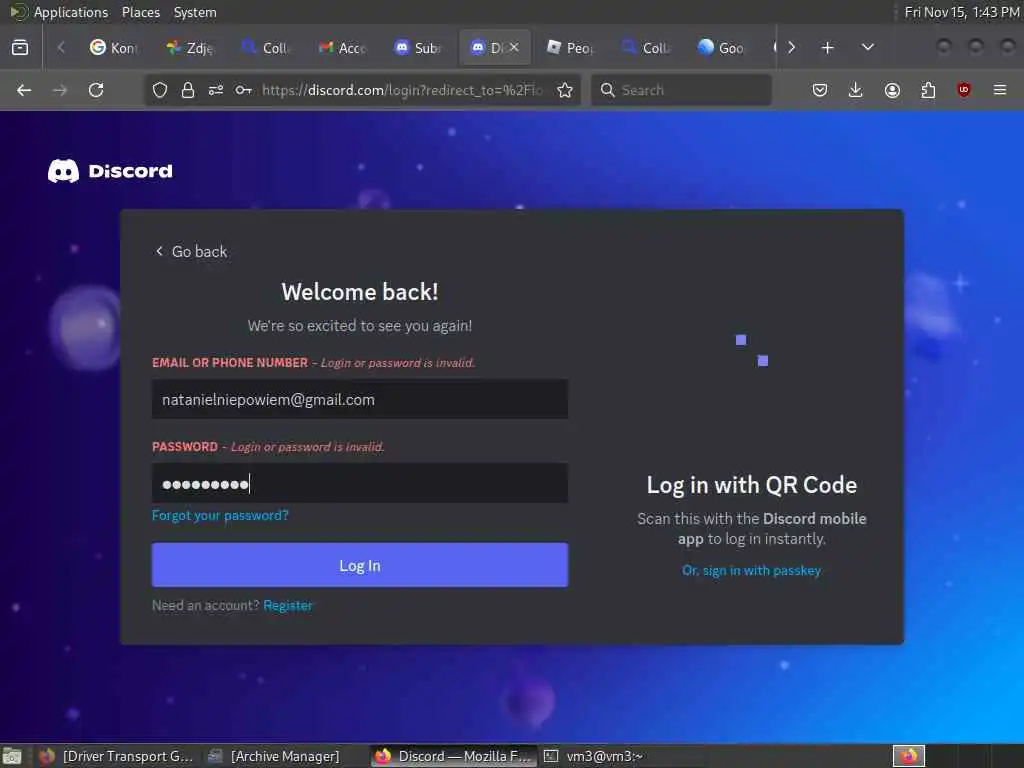The width and height of the screenshot is (1024, 768).
Task: Go forward one page in browser
Action: [x=60, y=90]
